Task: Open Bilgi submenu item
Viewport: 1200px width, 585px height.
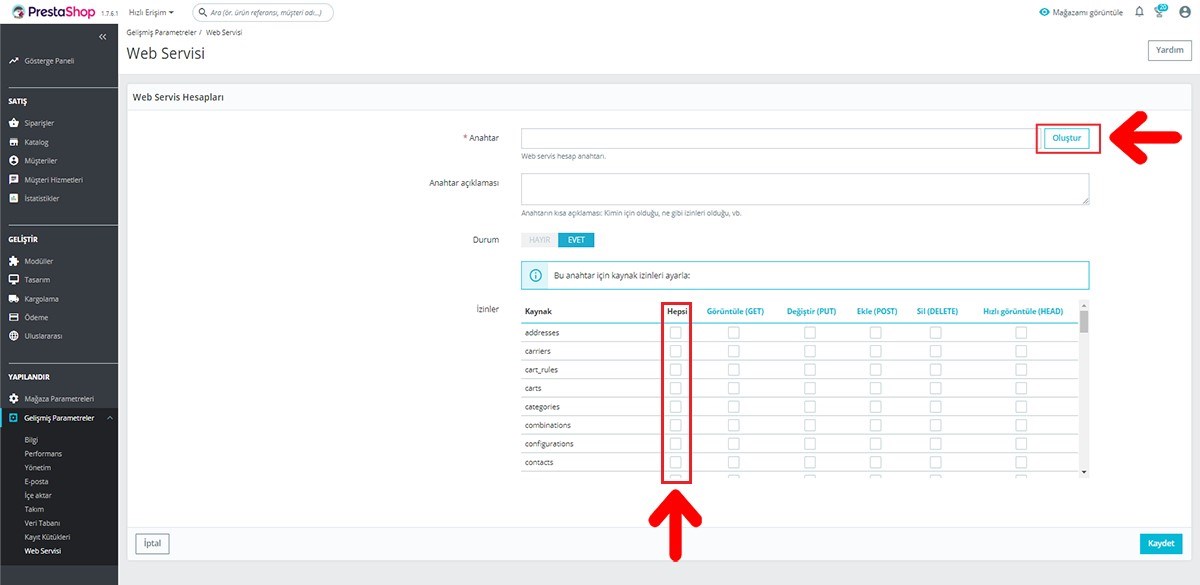Action: [x=31, y=439]
